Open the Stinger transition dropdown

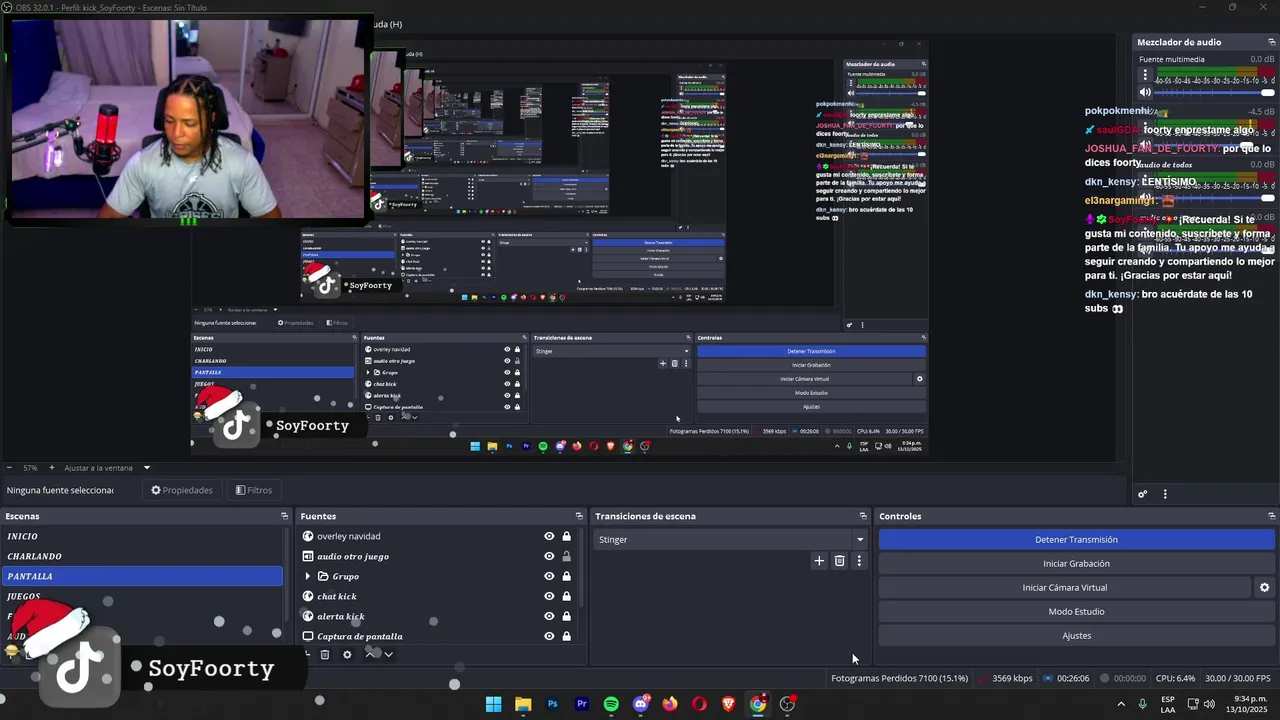(730, 539)
